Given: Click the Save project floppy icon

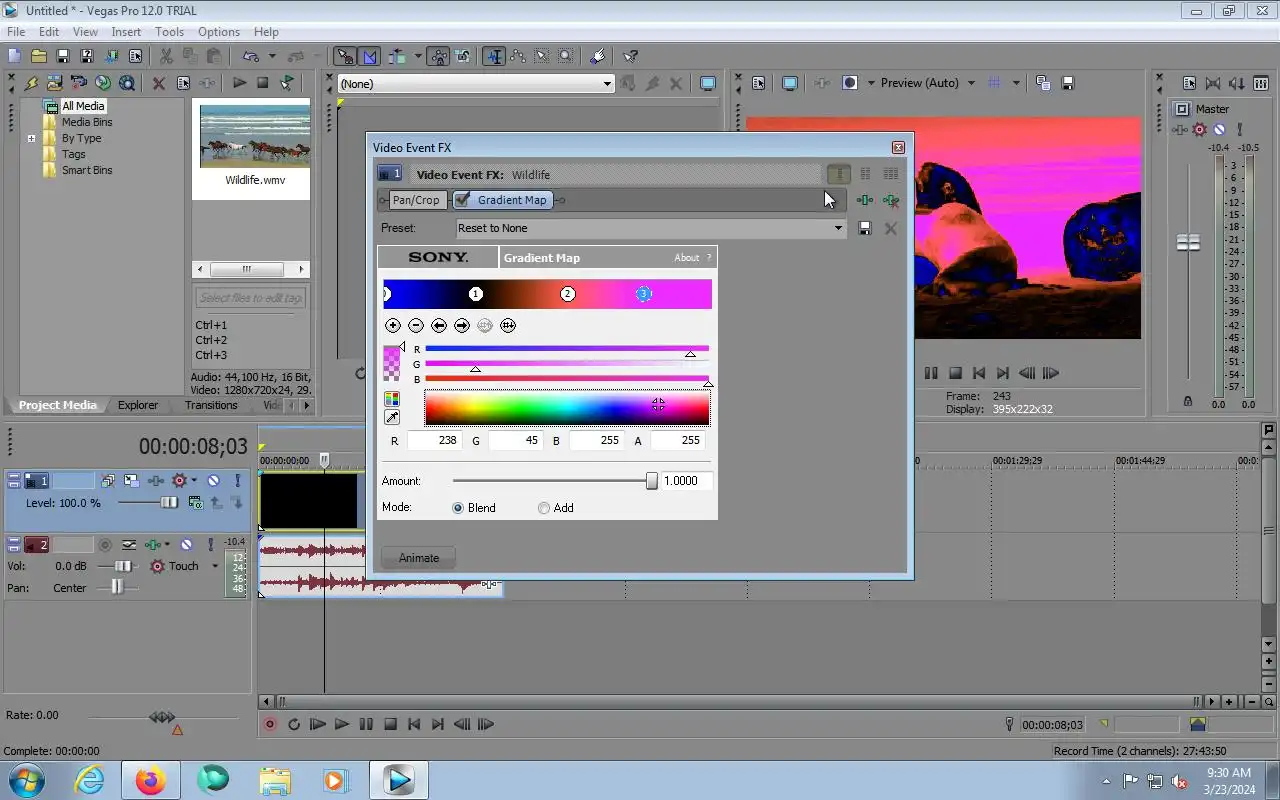Looking at the screenshot, I should coord(63,56).
